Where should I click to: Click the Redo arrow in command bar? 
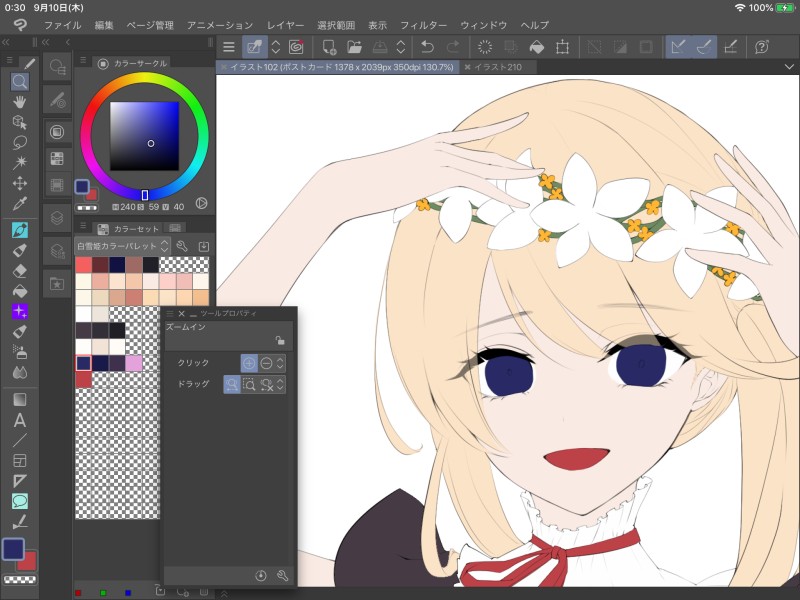453,47
